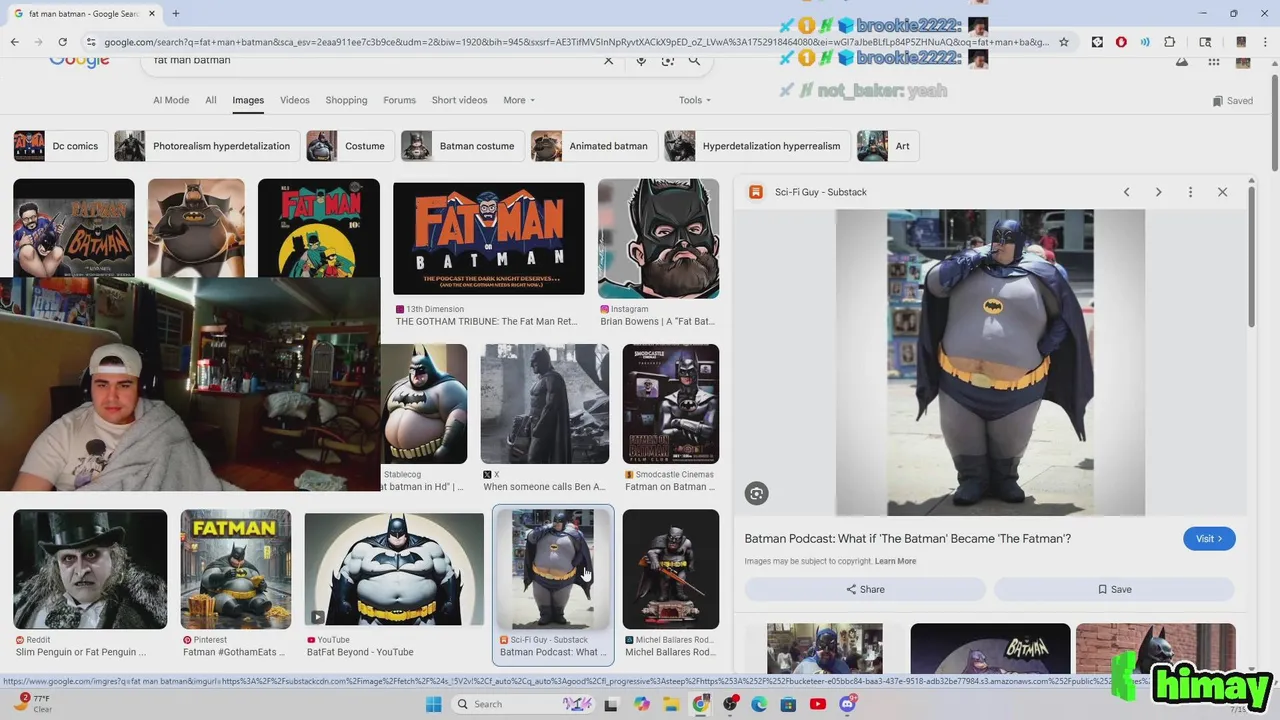
Task: Open the Windows Start menu
Action: pyautogui.click(x=433, y=704)
